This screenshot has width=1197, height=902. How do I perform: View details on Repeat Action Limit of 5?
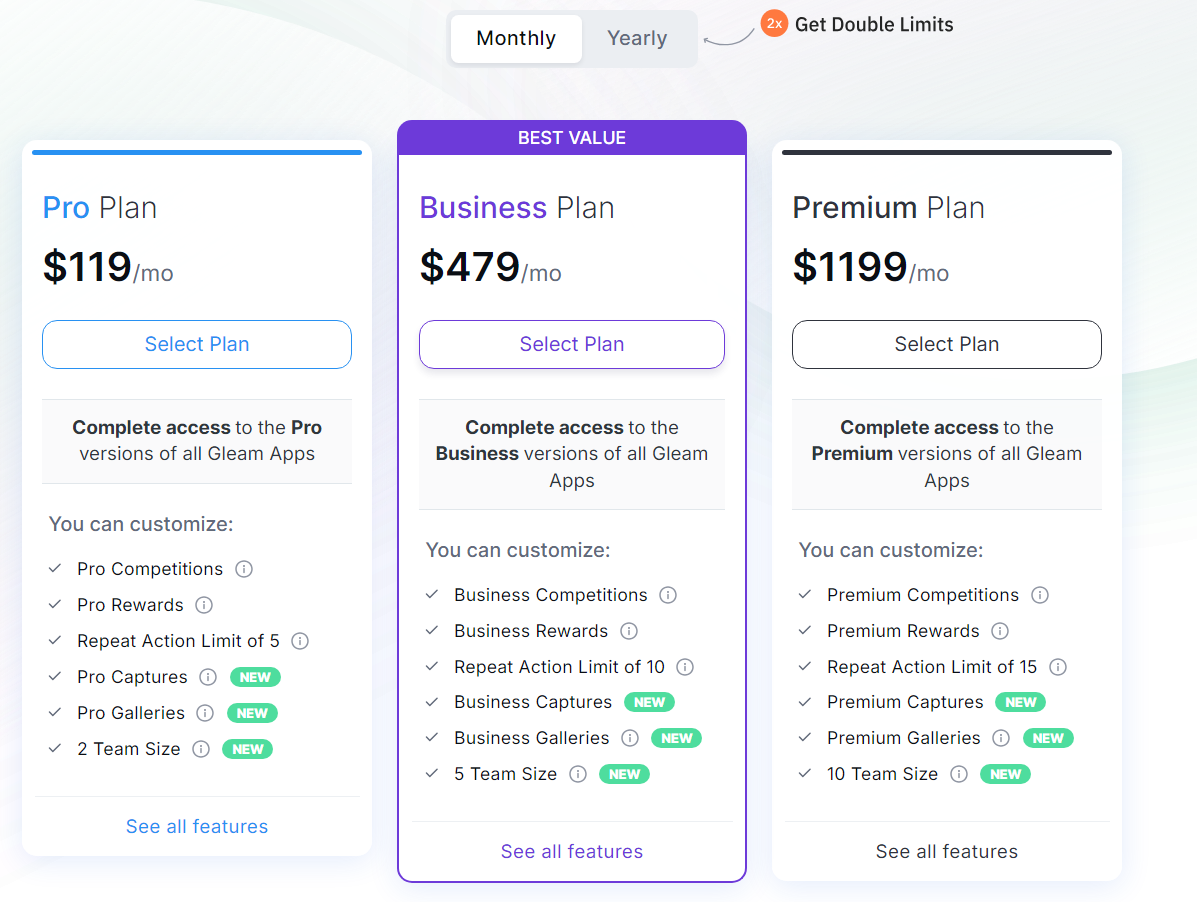coord(299,641)
